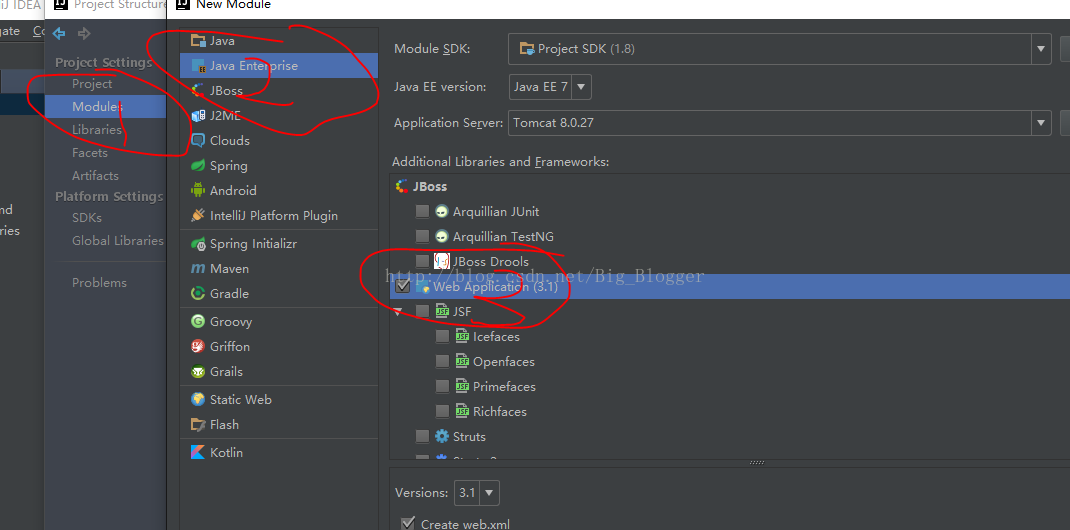Select the Clouds module icon
Viewport: 1070px width, 530px height.
(198, 141)
